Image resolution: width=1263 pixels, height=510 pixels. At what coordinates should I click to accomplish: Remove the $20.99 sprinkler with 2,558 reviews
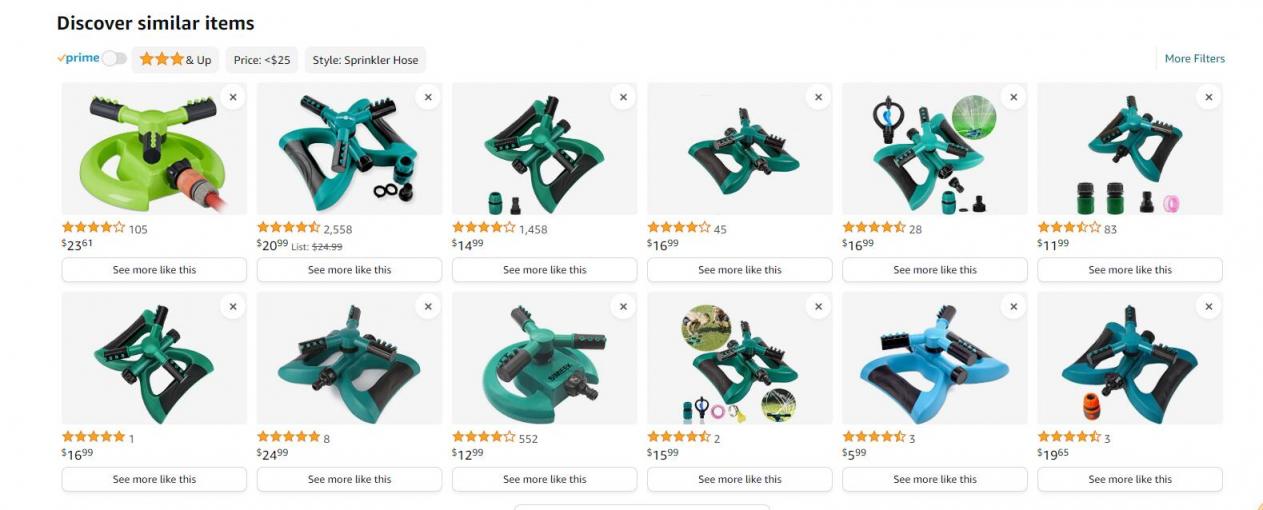point(428,97)
